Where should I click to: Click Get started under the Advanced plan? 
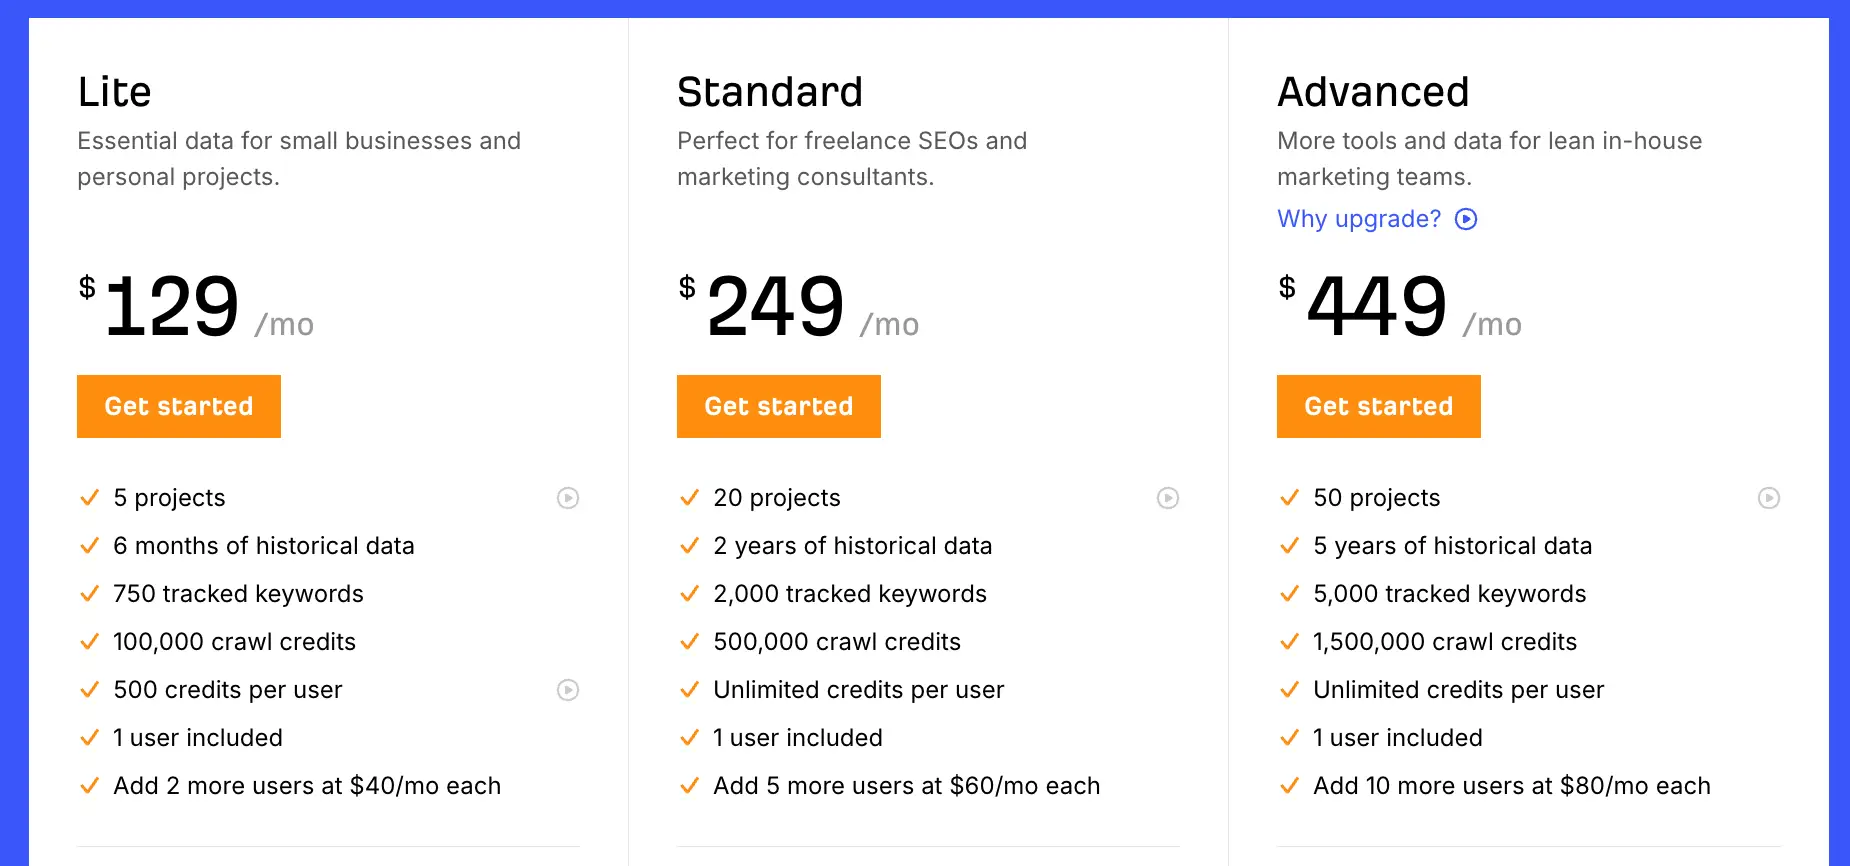(x=1378, y=406)
